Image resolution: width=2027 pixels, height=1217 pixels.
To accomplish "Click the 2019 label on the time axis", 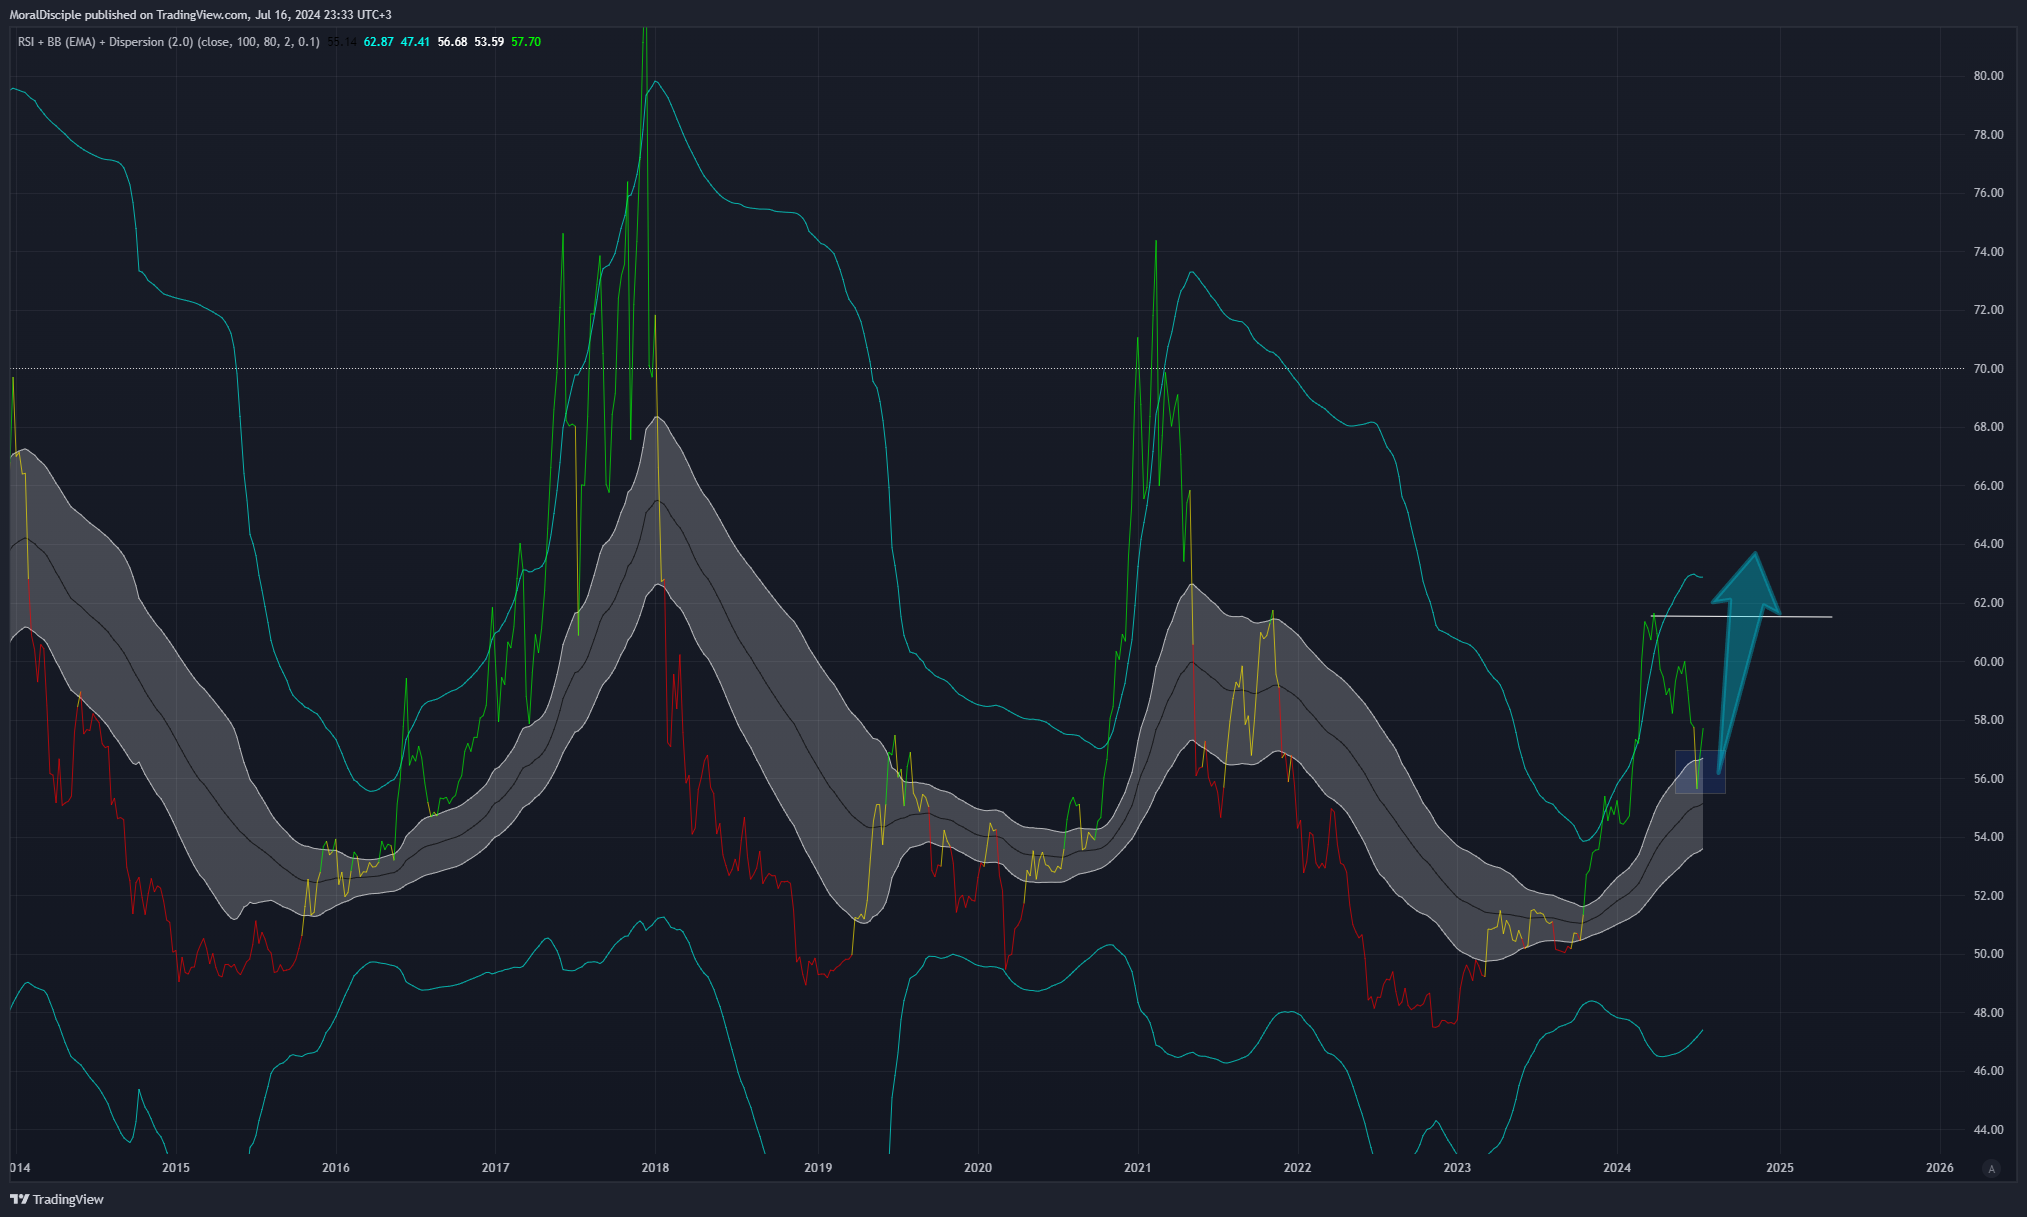I will pyautogui.click(x=818, y=1168).
